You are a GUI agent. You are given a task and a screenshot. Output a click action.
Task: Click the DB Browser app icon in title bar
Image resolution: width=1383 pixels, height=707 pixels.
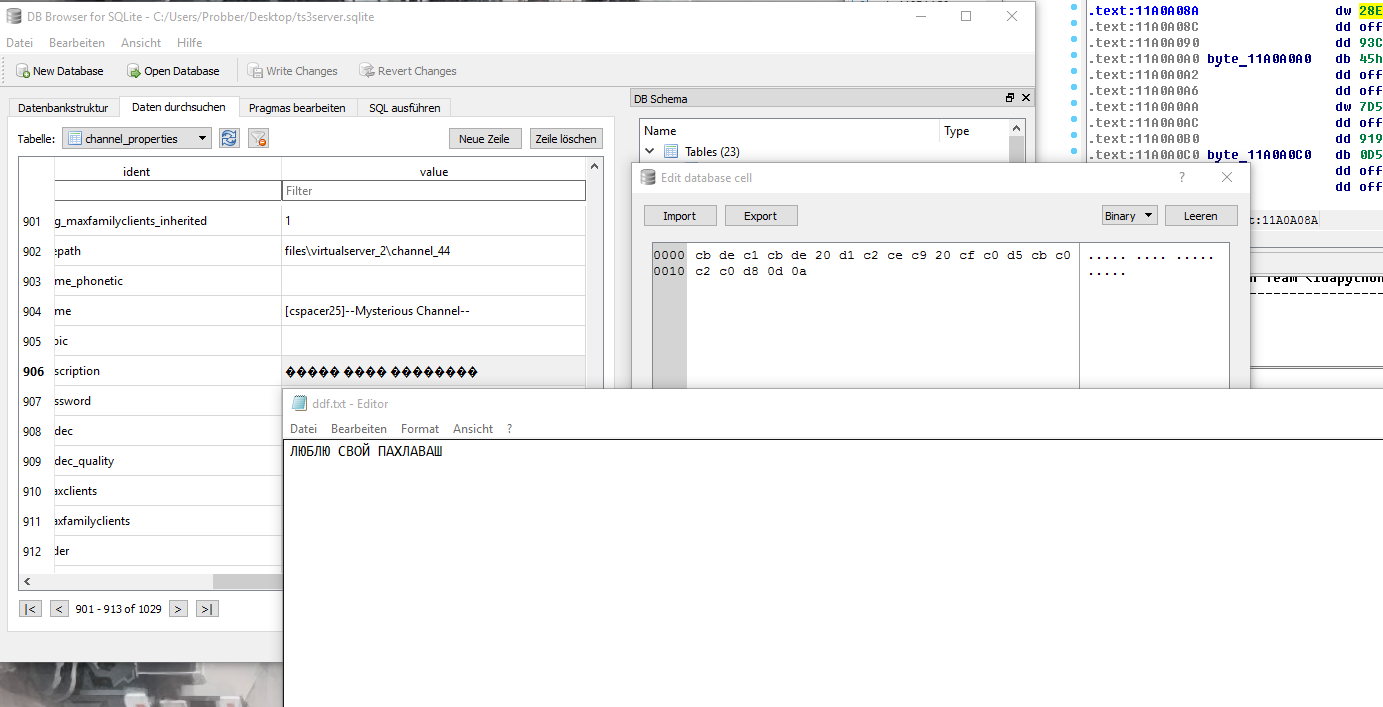pos(14,16)
